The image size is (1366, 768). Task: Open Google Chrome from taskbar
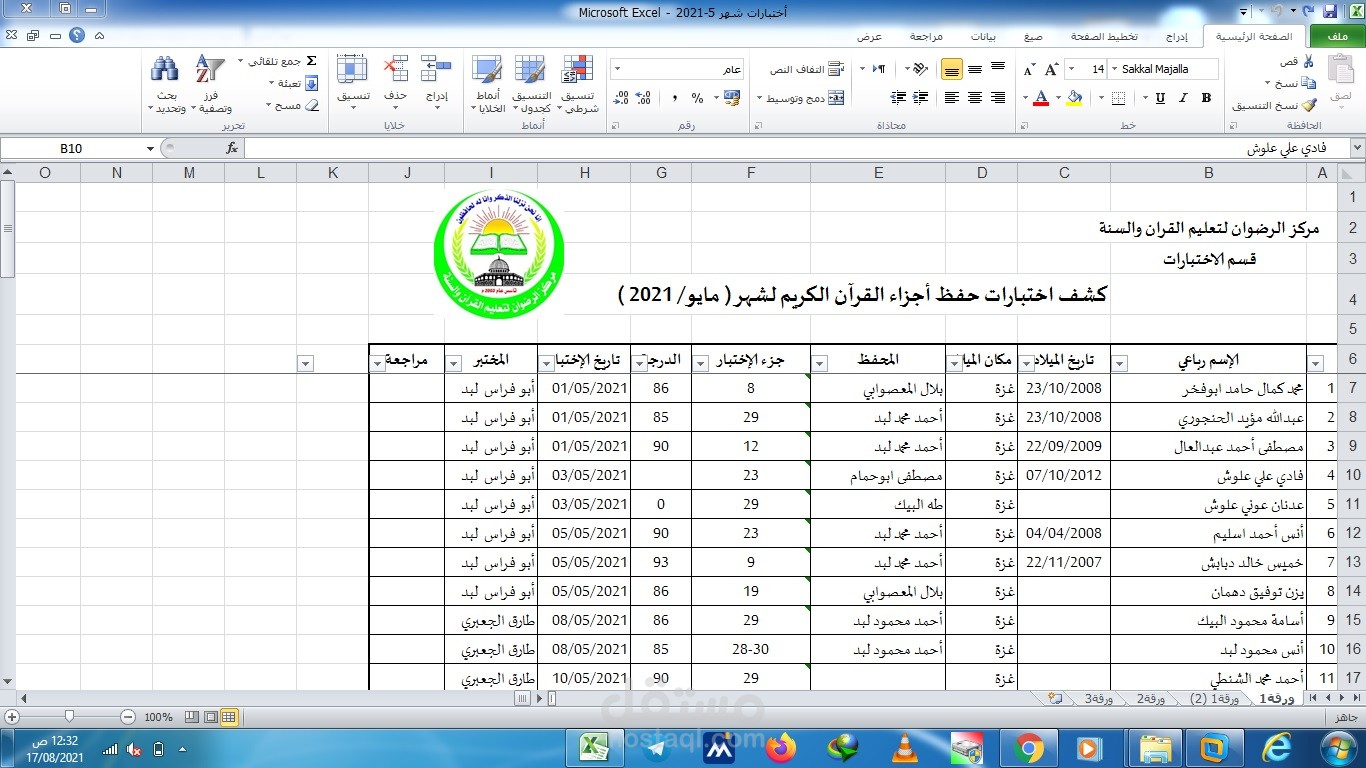point(1028,747)
